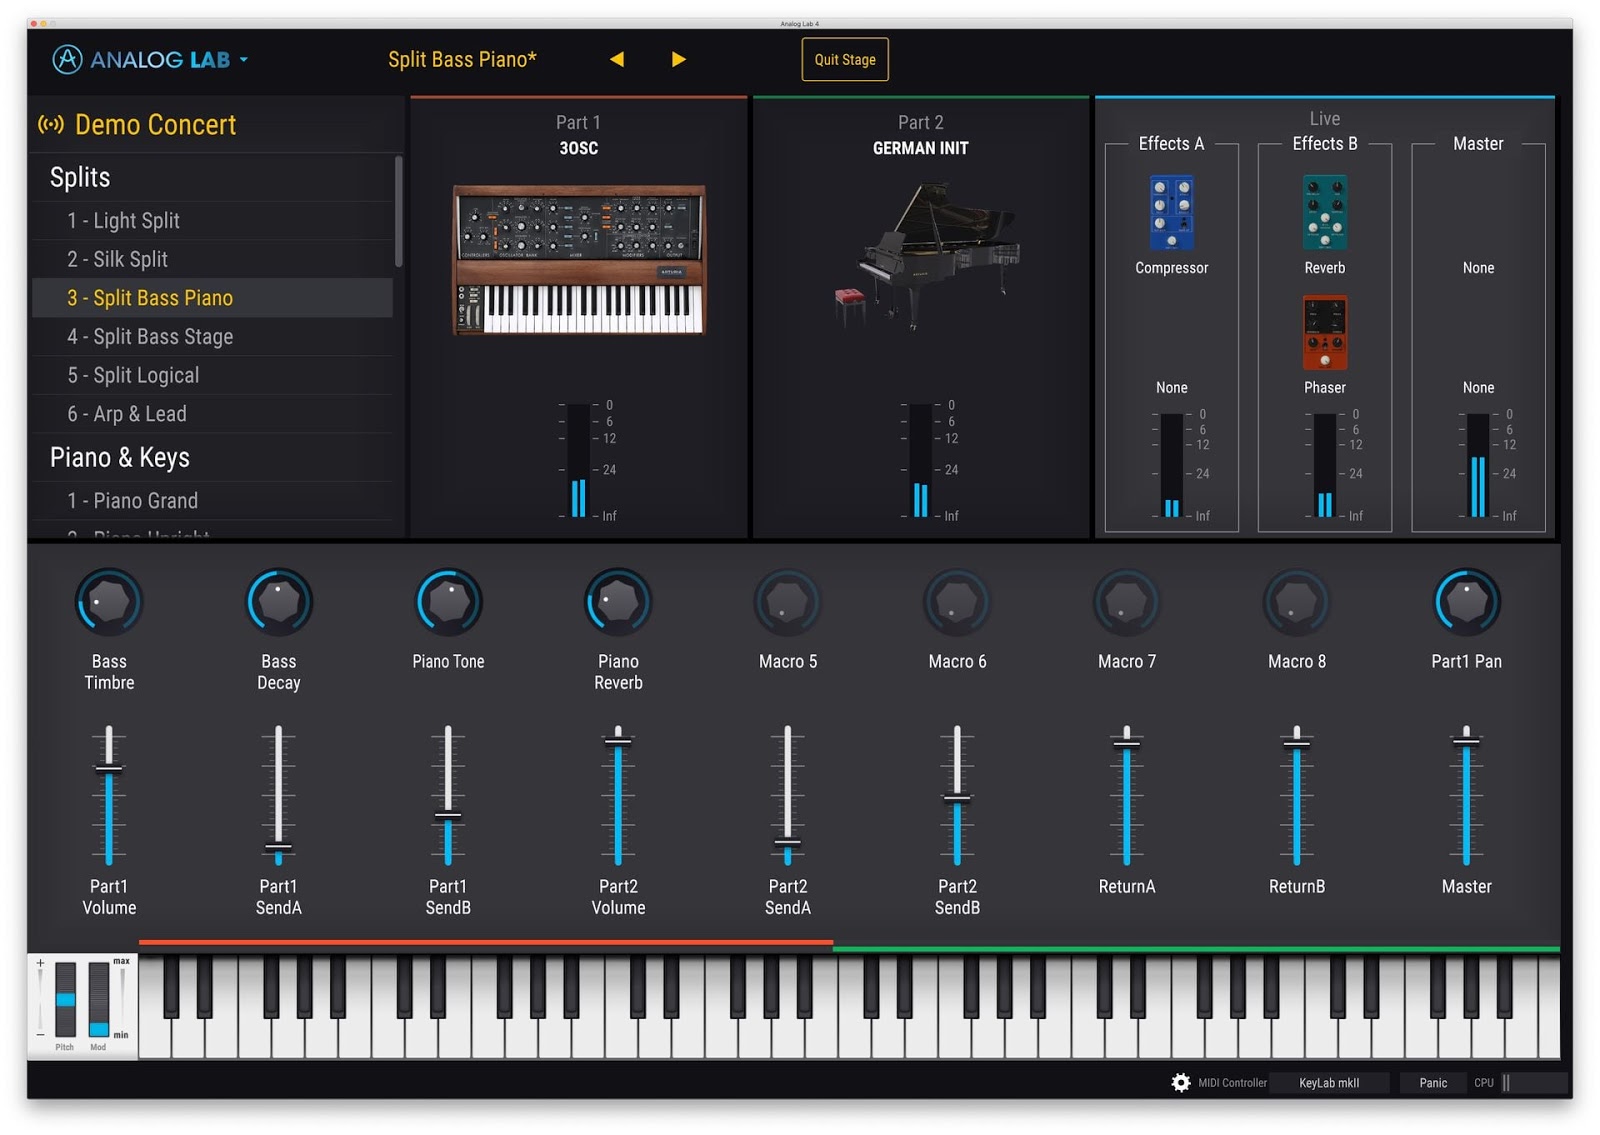Screen dimensions: 1600x1135
Task: Select the Part 1 tab header
Action: point(578,122)
